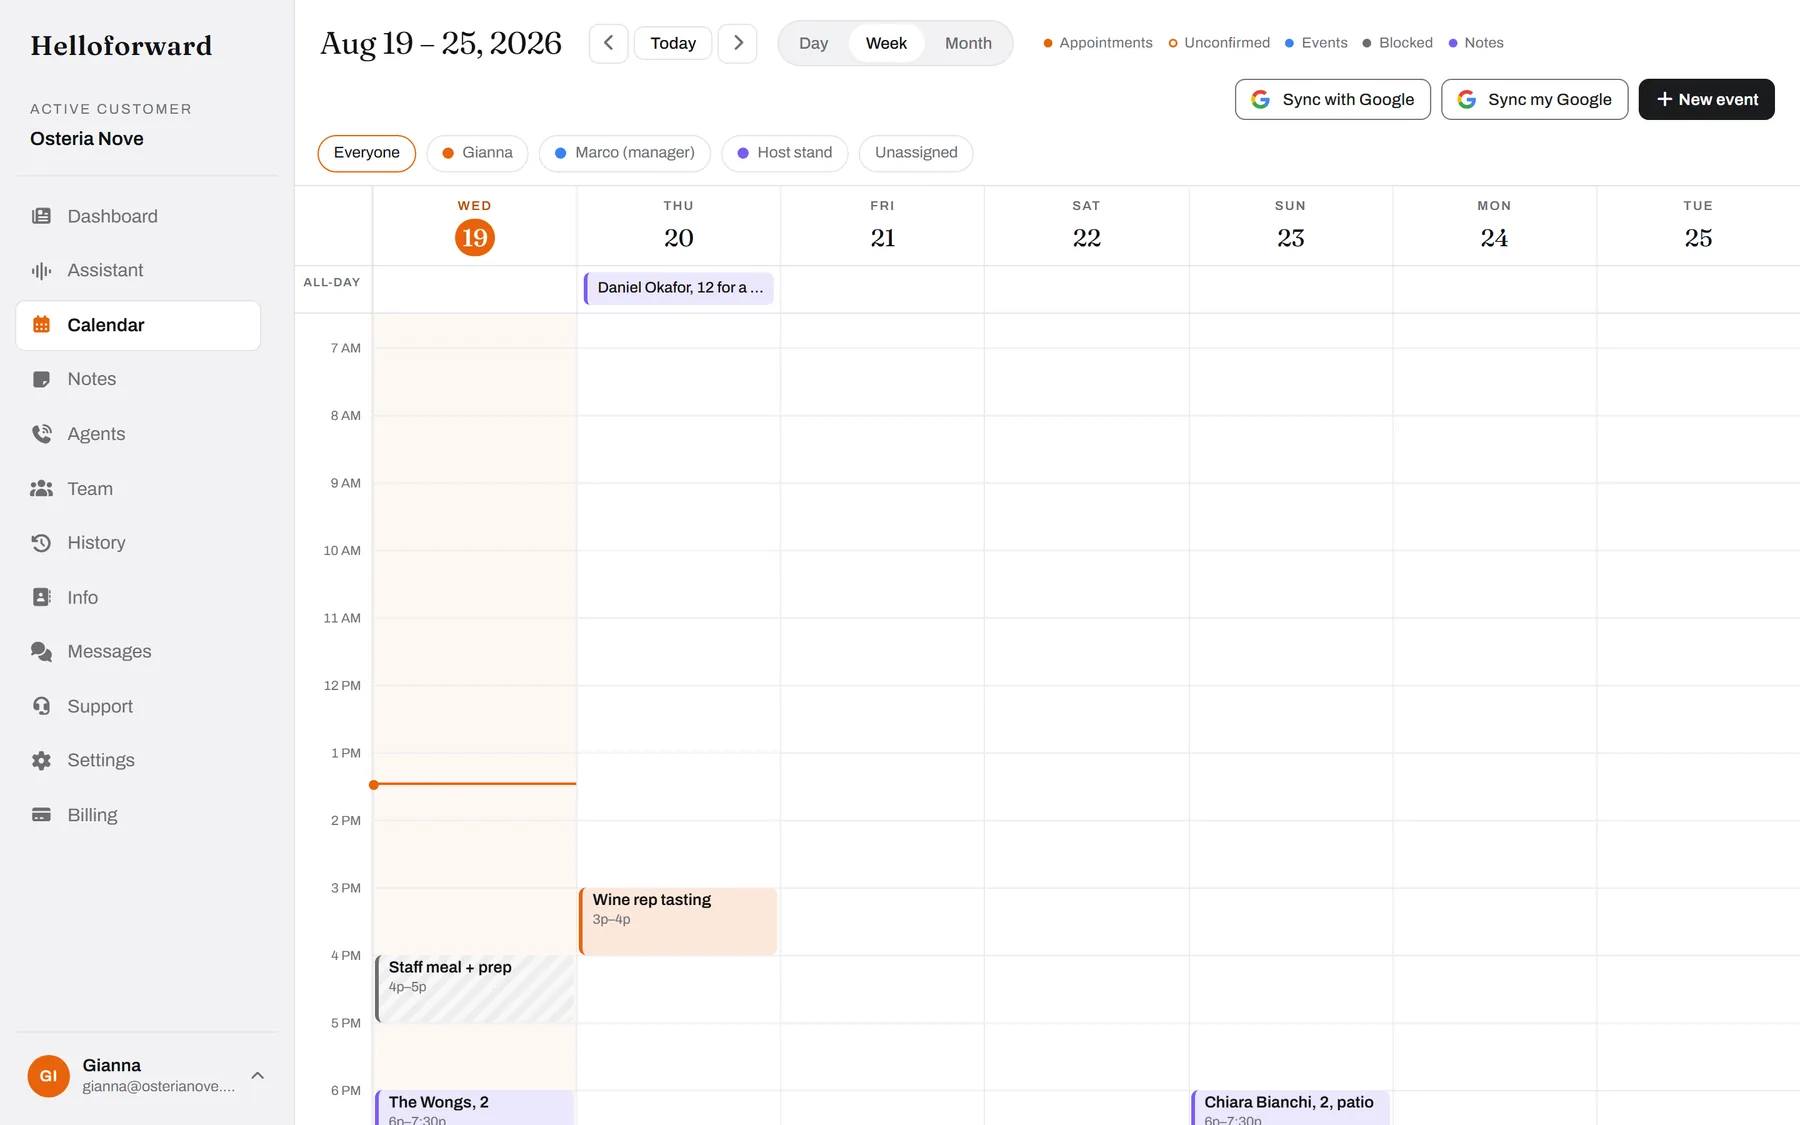Open the Messages page
This screenshot has height=1125, width=1800.
tap(138, 652)
